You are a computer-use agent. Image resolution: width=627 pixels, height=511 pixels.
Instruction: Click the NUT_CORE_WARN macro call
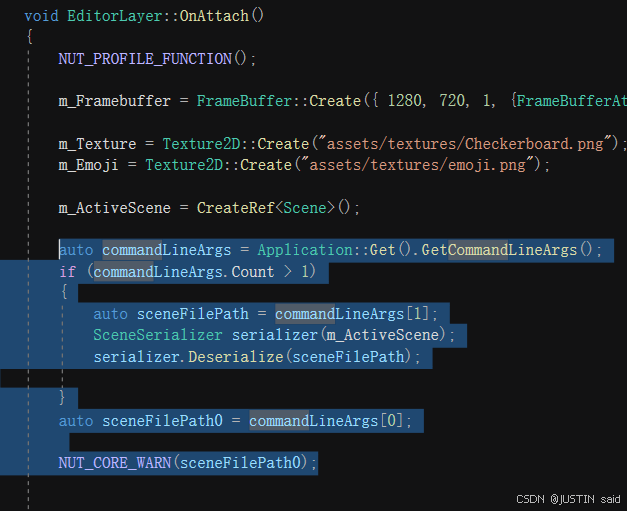122,462
